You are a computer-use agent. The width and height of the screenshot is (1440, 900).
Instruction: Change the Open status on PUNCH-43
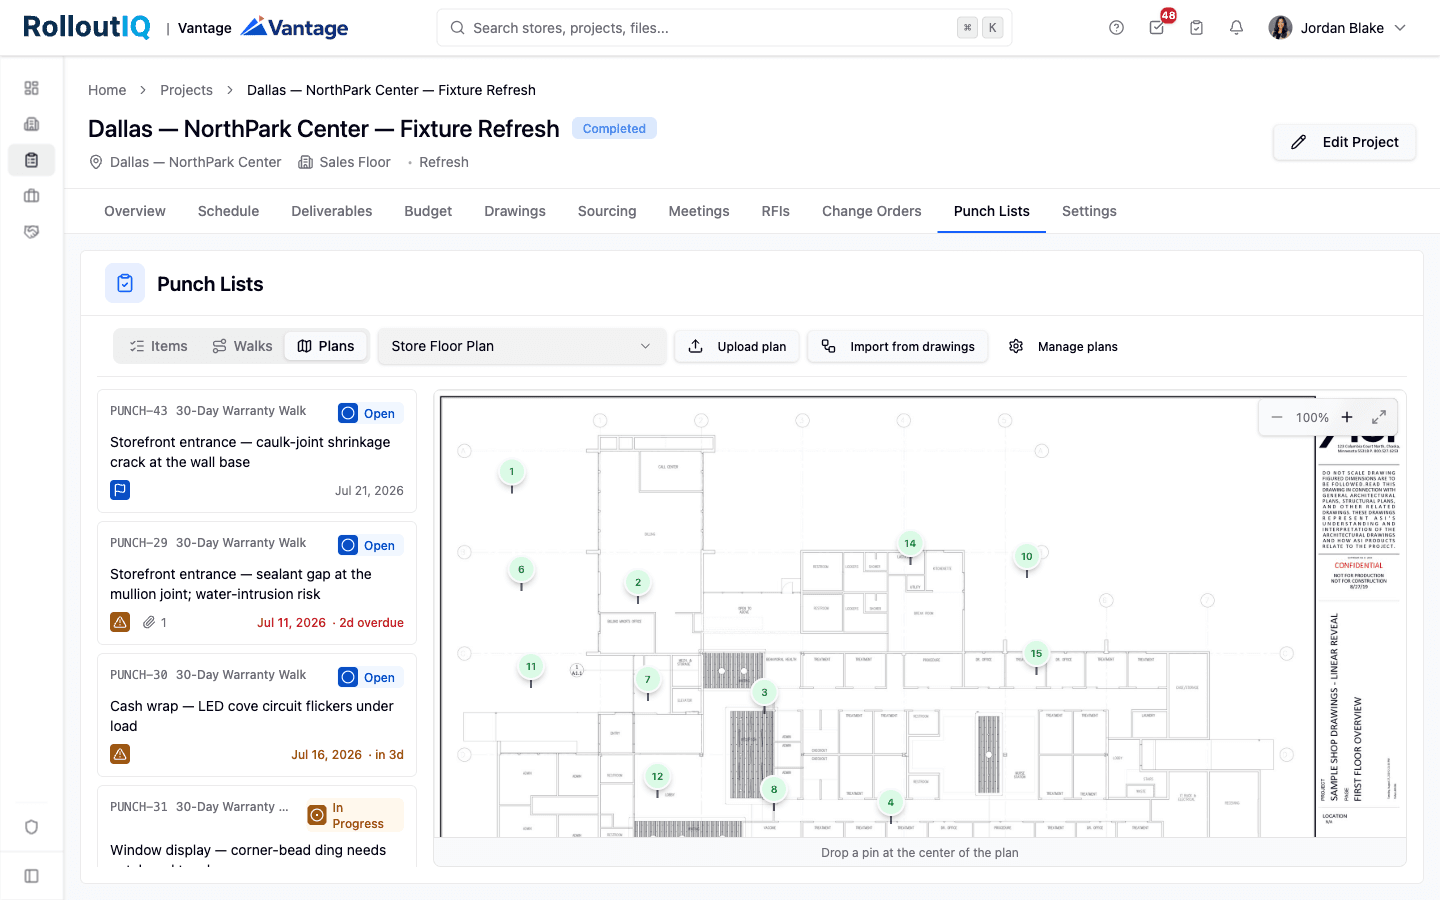(x=370, y=413)
